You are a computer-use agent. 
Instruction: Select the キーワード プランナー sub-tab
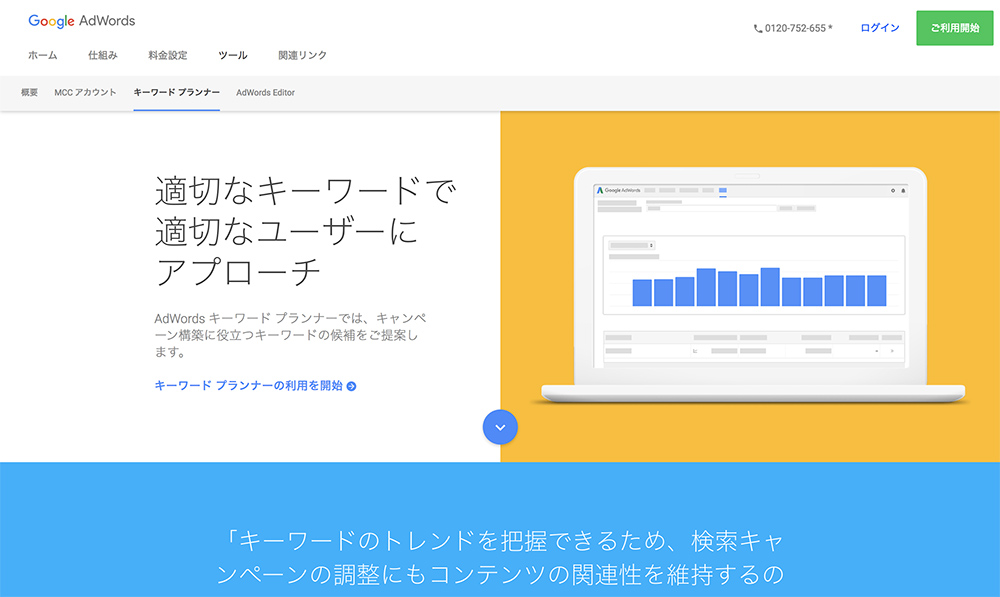177,92
